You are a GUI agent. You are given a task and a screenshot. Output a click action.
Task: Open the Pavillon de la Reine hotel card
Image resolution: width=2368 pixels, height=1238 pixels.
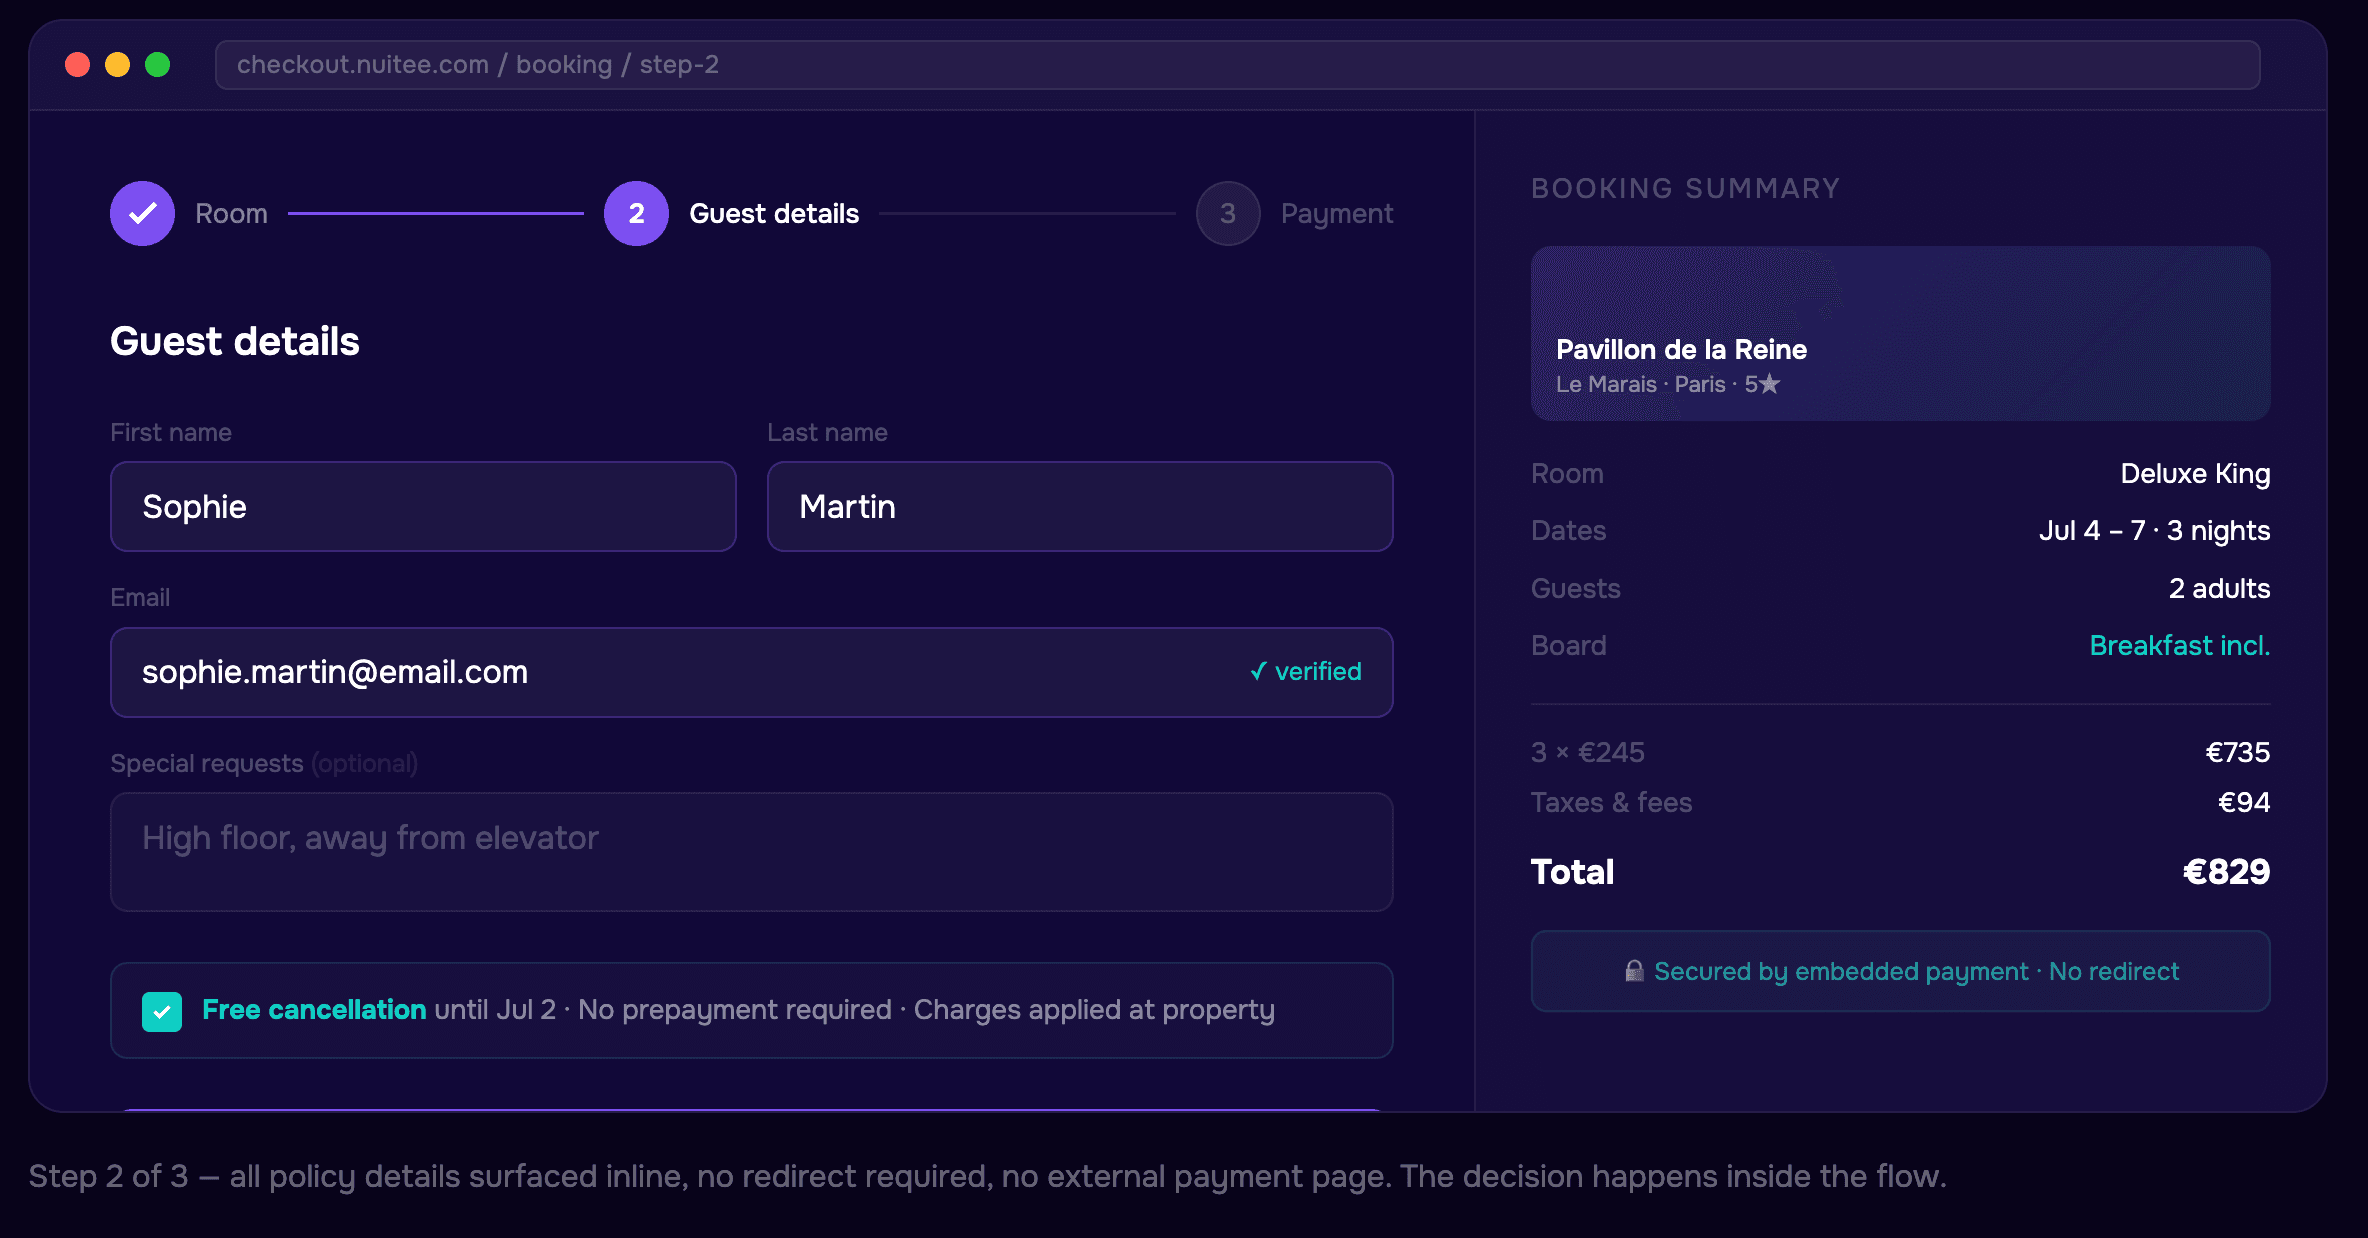(x=1899, y=333)
